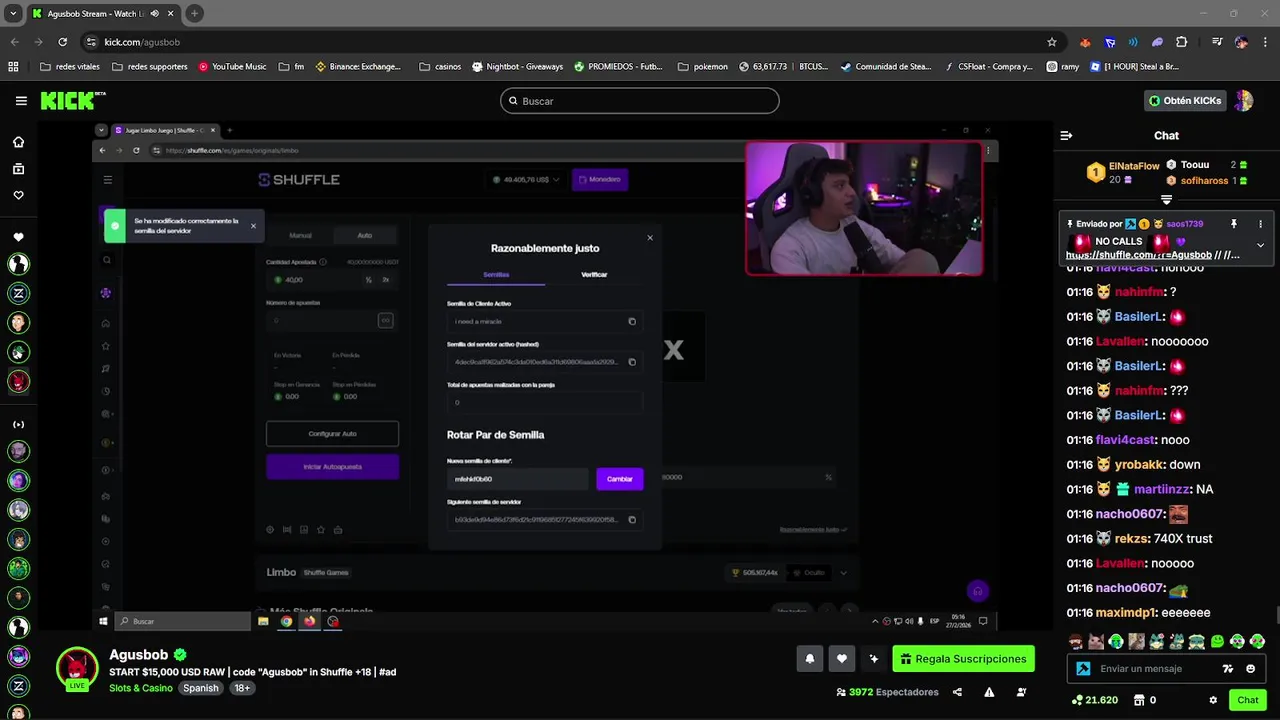Screen dimensions: 1280x720
Task: Open the shop icon next to 0
Action: click(1138, 700)
